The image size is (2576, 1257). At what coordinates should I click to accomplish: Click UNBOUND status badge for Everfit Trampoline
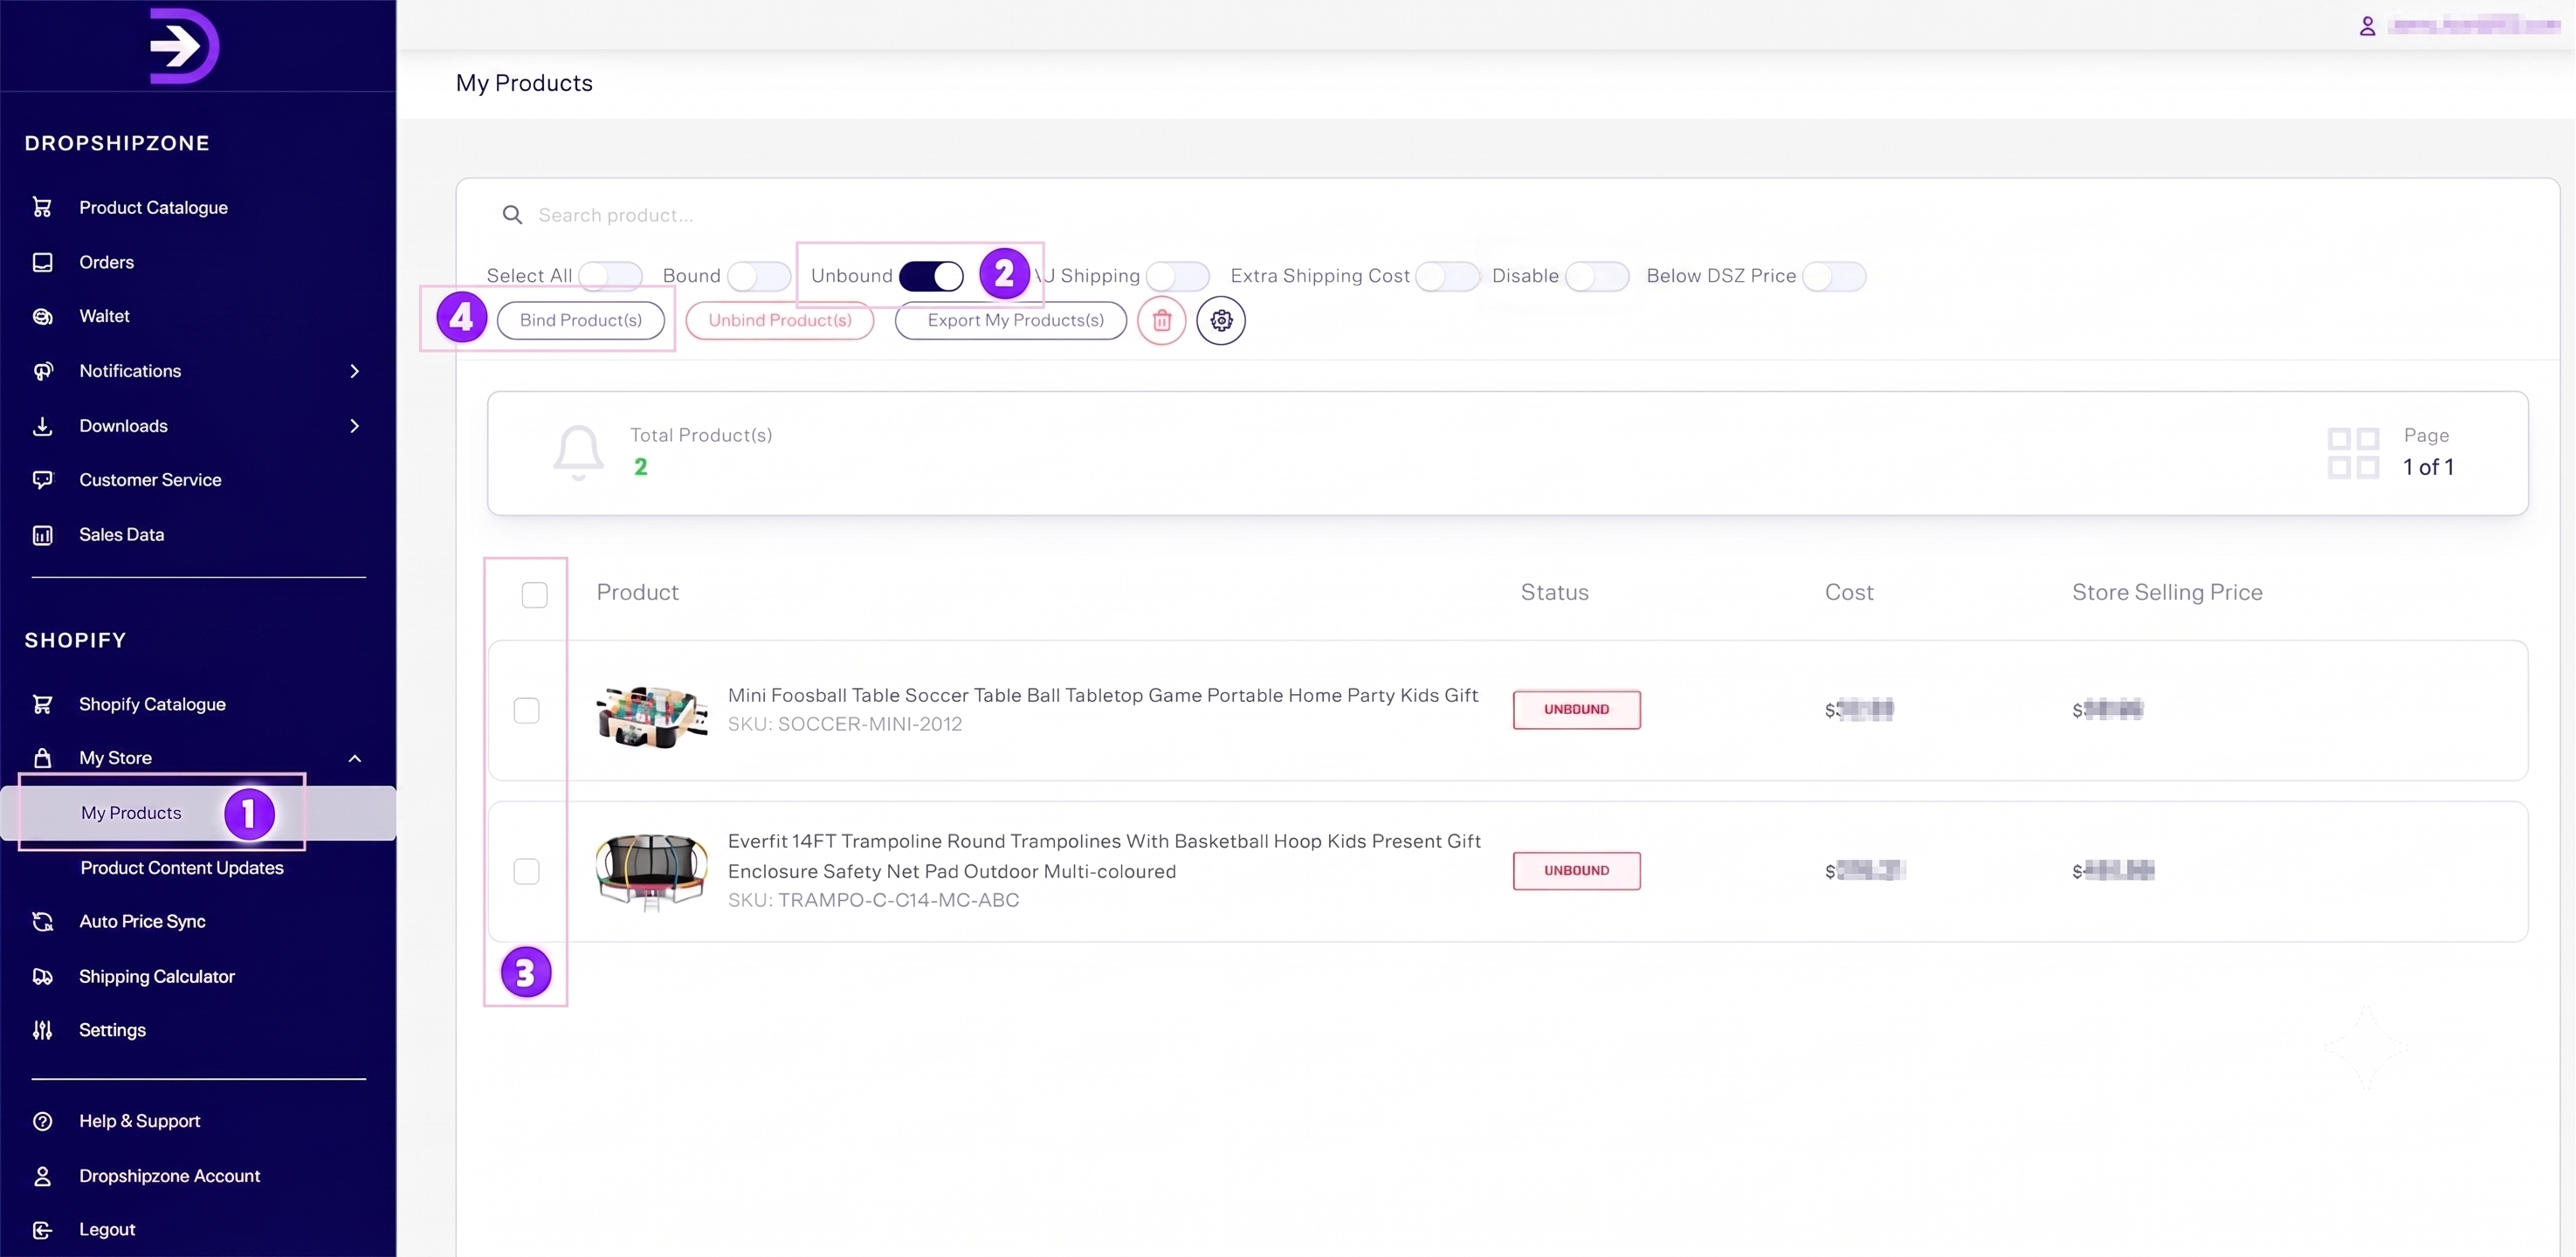pos(1576,871)
